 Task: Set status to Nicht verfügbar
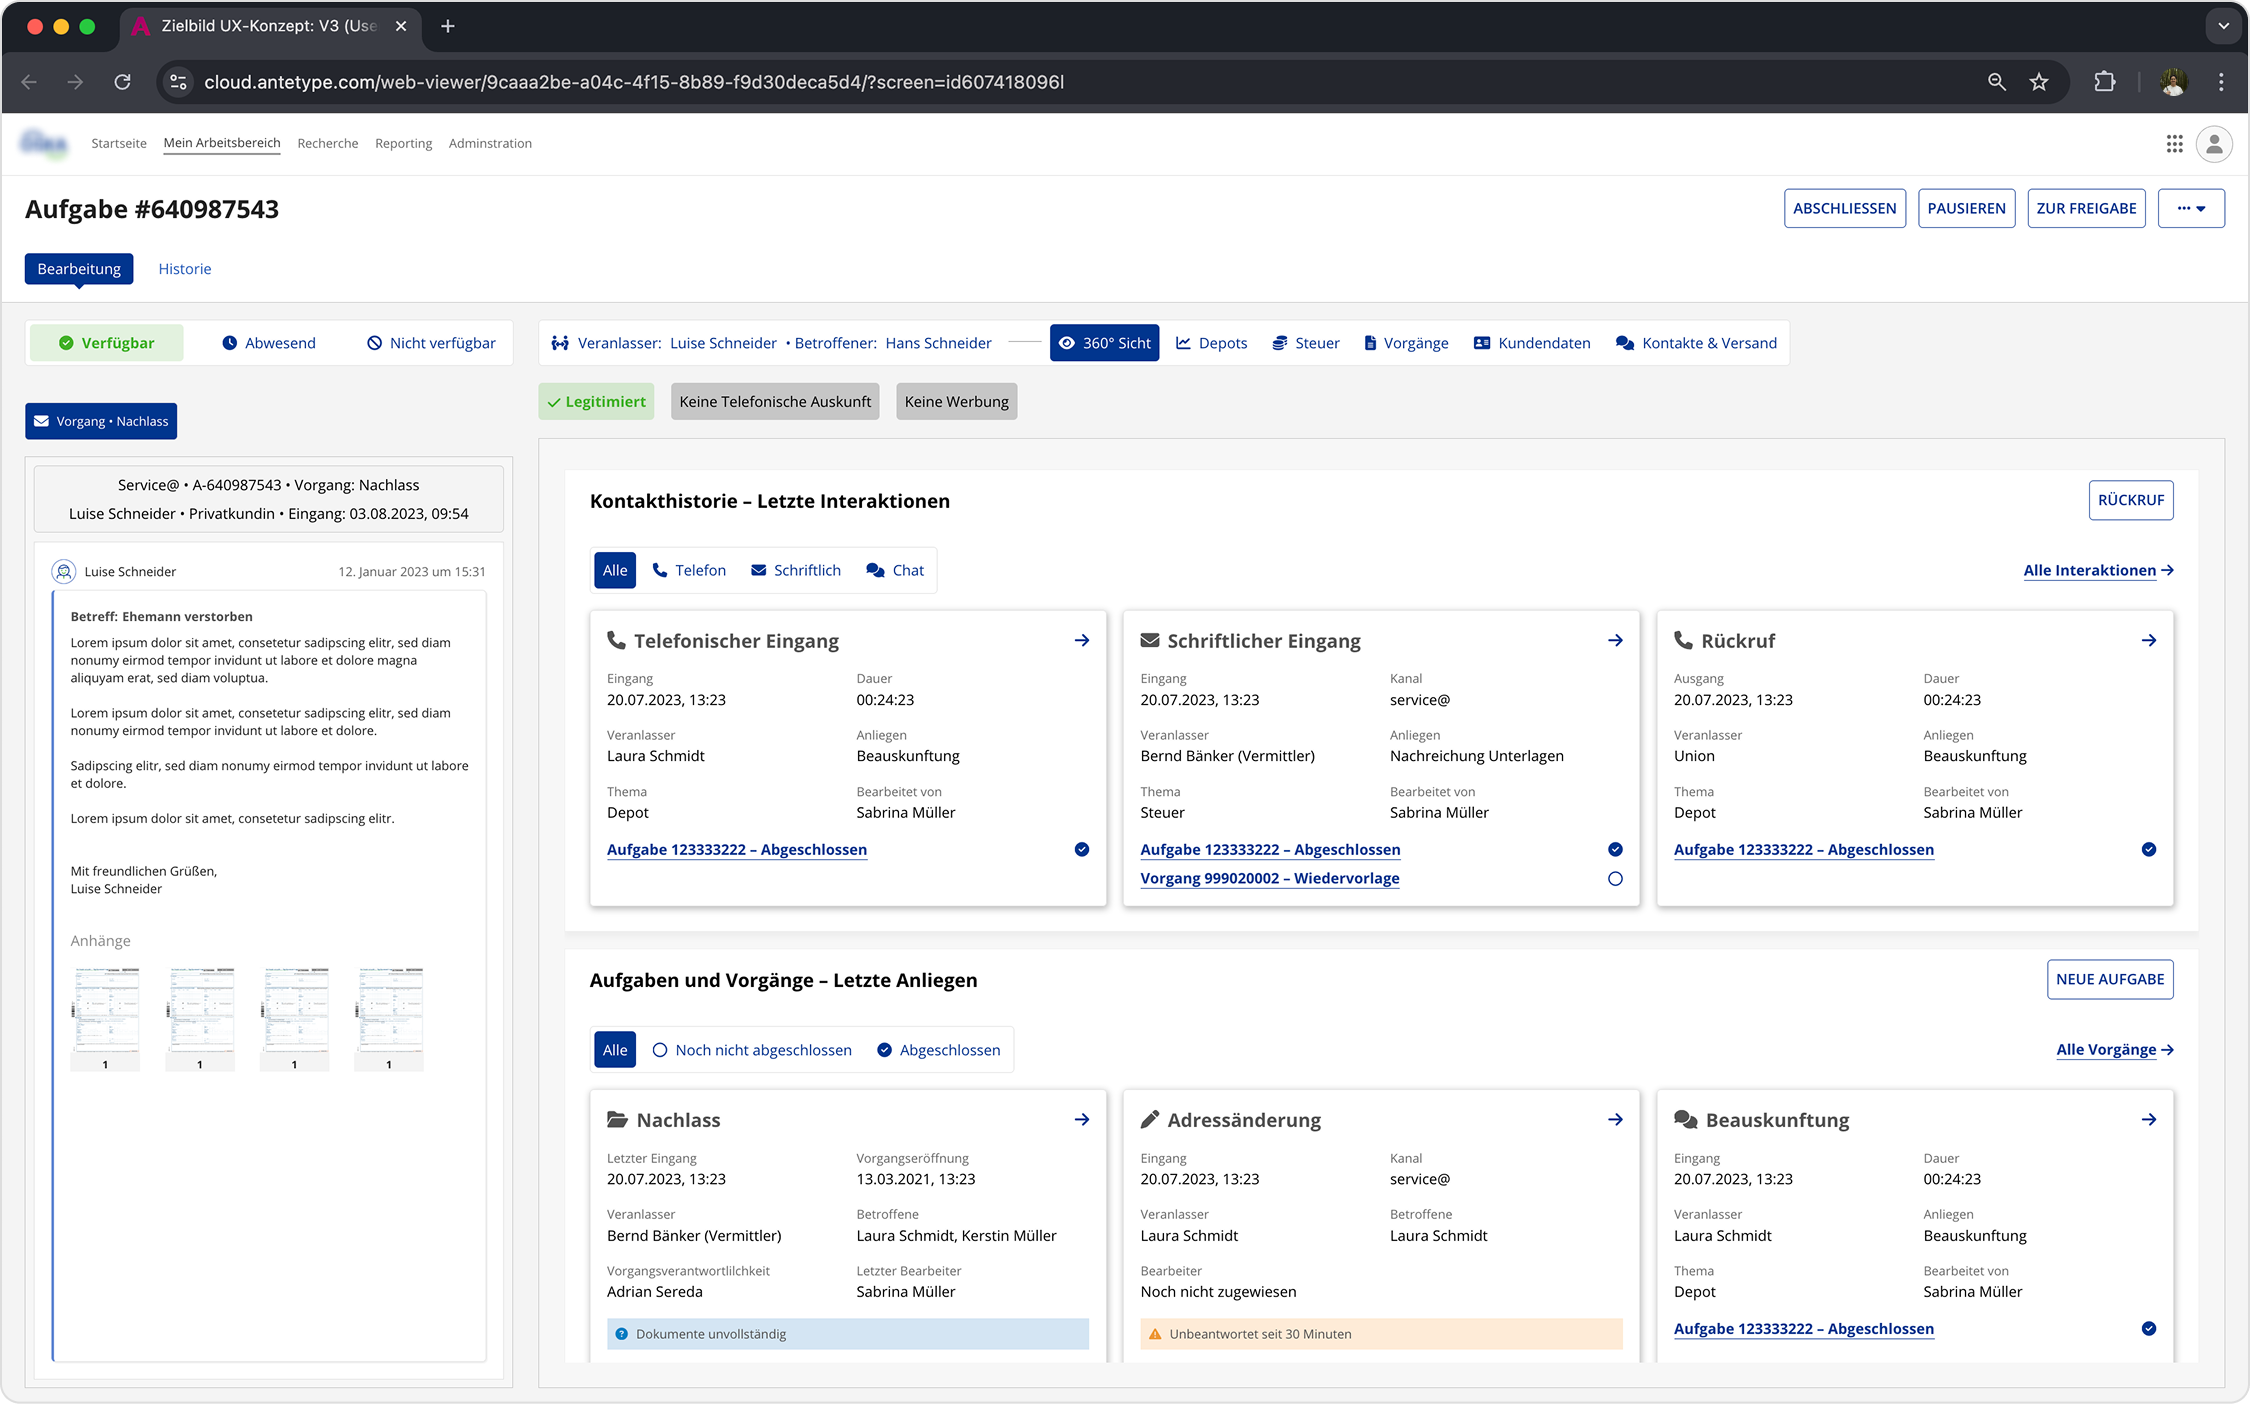click(431, 343)
